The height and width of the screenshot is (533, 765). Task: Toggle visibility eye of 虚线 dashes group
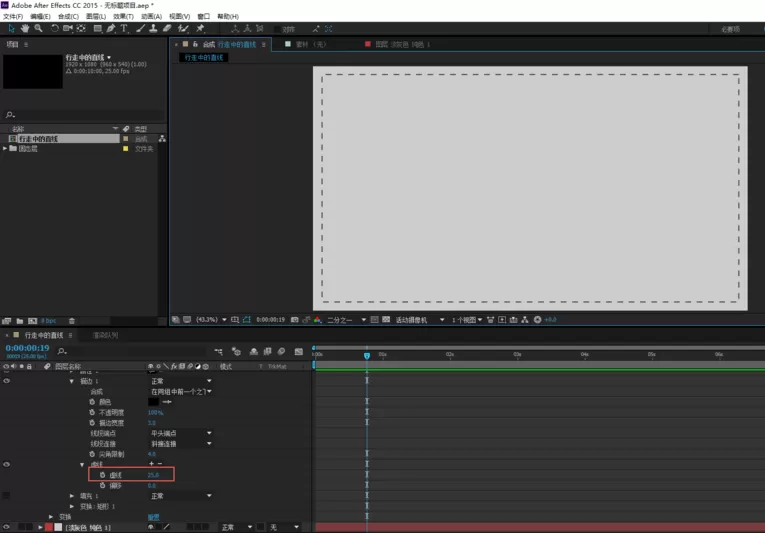(6, 464)
